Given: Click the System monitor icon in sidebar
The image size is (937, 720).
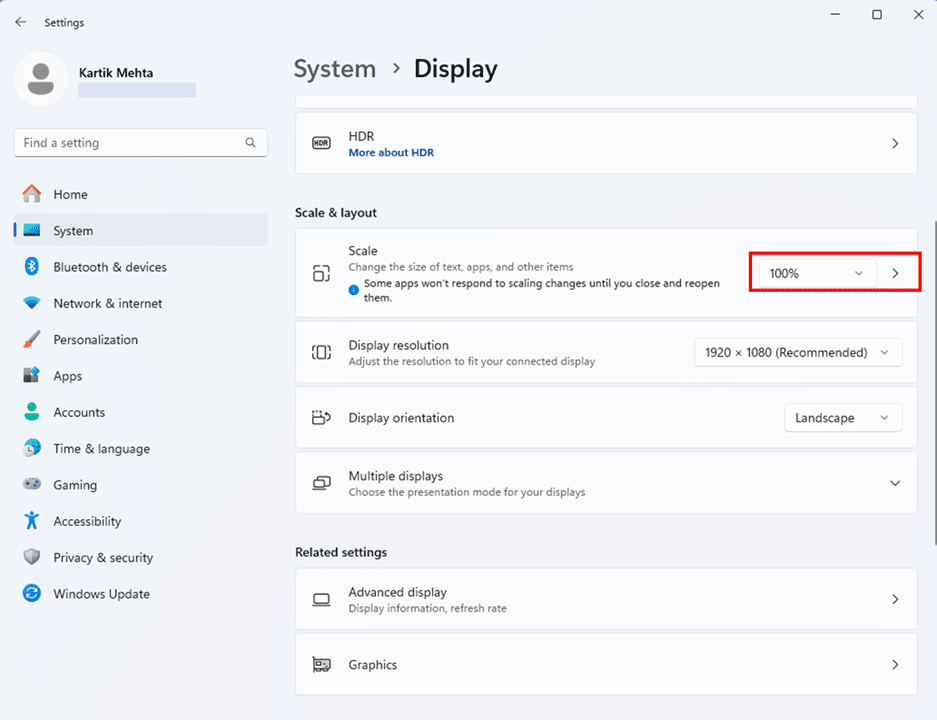Looking at the screenshot, I should click(32, 230).
